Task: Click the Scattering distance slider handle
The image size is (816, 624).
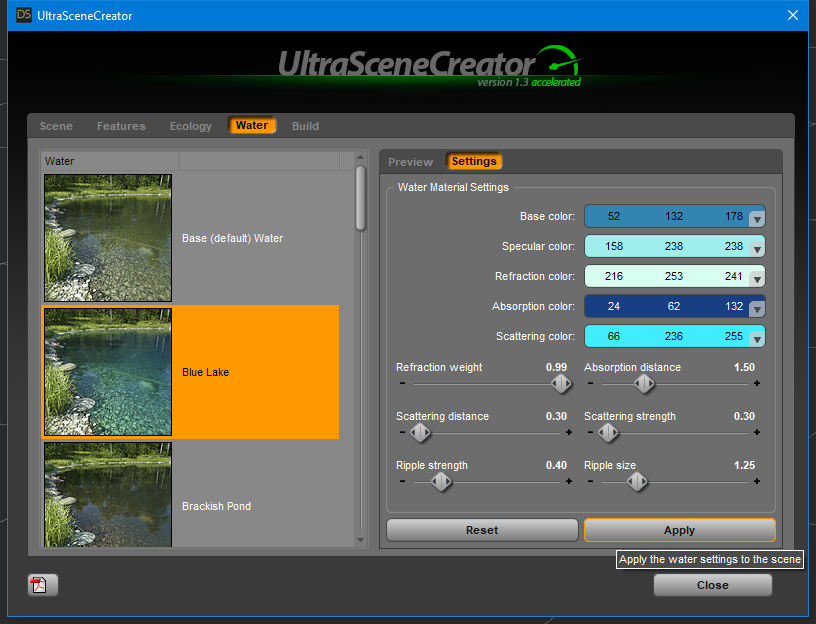Action: pyautogui.click(x=420, y=432)
